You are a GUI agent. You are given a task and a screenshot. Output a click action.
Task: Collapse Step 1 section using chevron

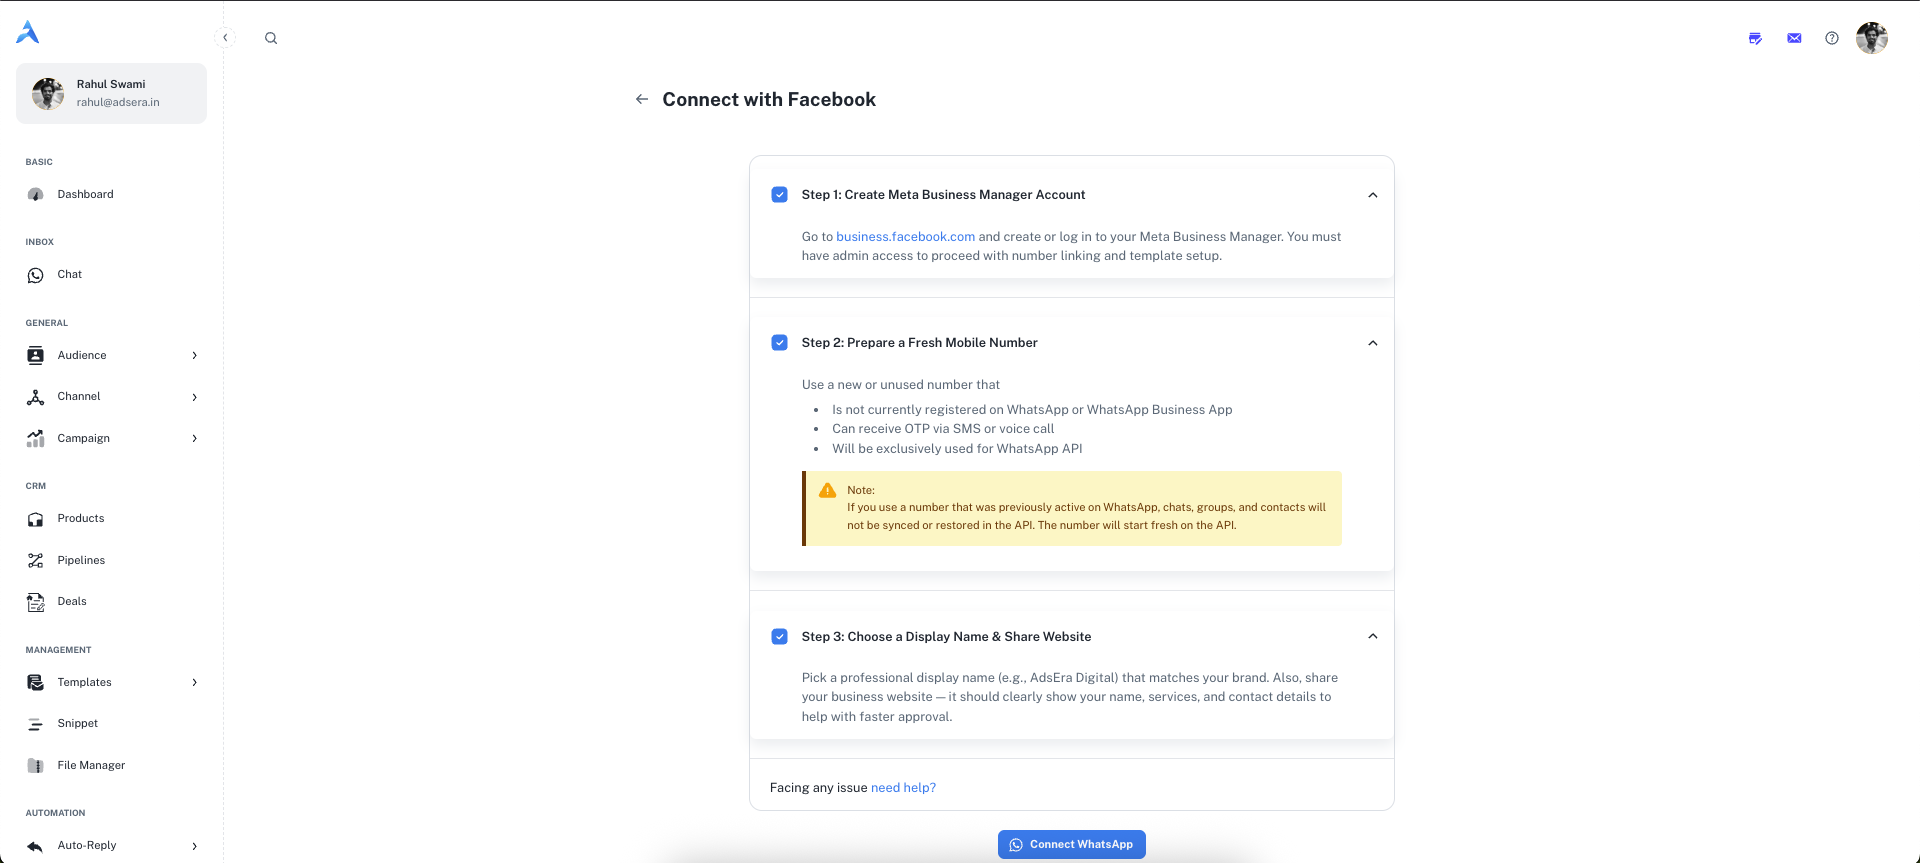[1372, 195]
